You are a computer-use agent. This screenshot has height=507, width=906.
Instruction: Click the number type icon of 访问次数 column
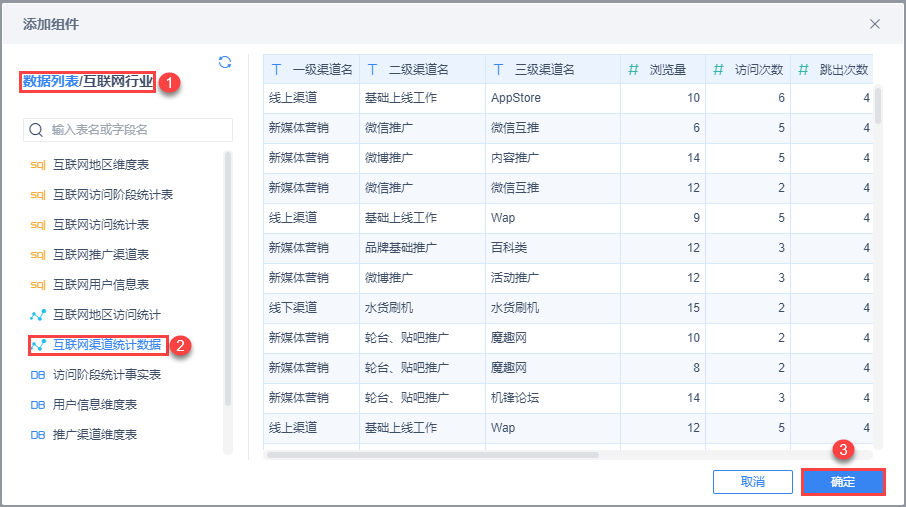[718, 70]
